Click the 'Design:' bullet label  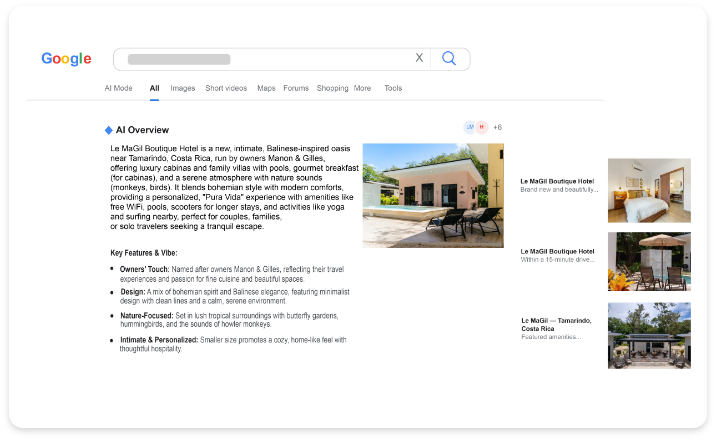click(x=133, y=292)
